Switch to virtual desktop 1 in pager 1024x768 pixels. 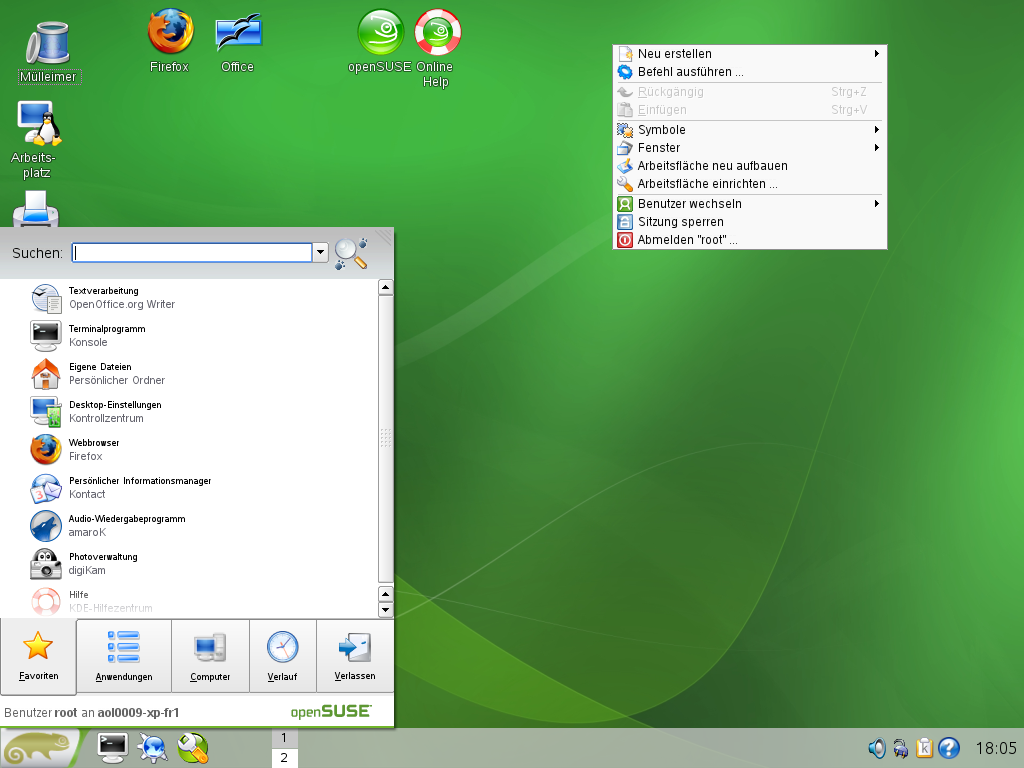284,738
